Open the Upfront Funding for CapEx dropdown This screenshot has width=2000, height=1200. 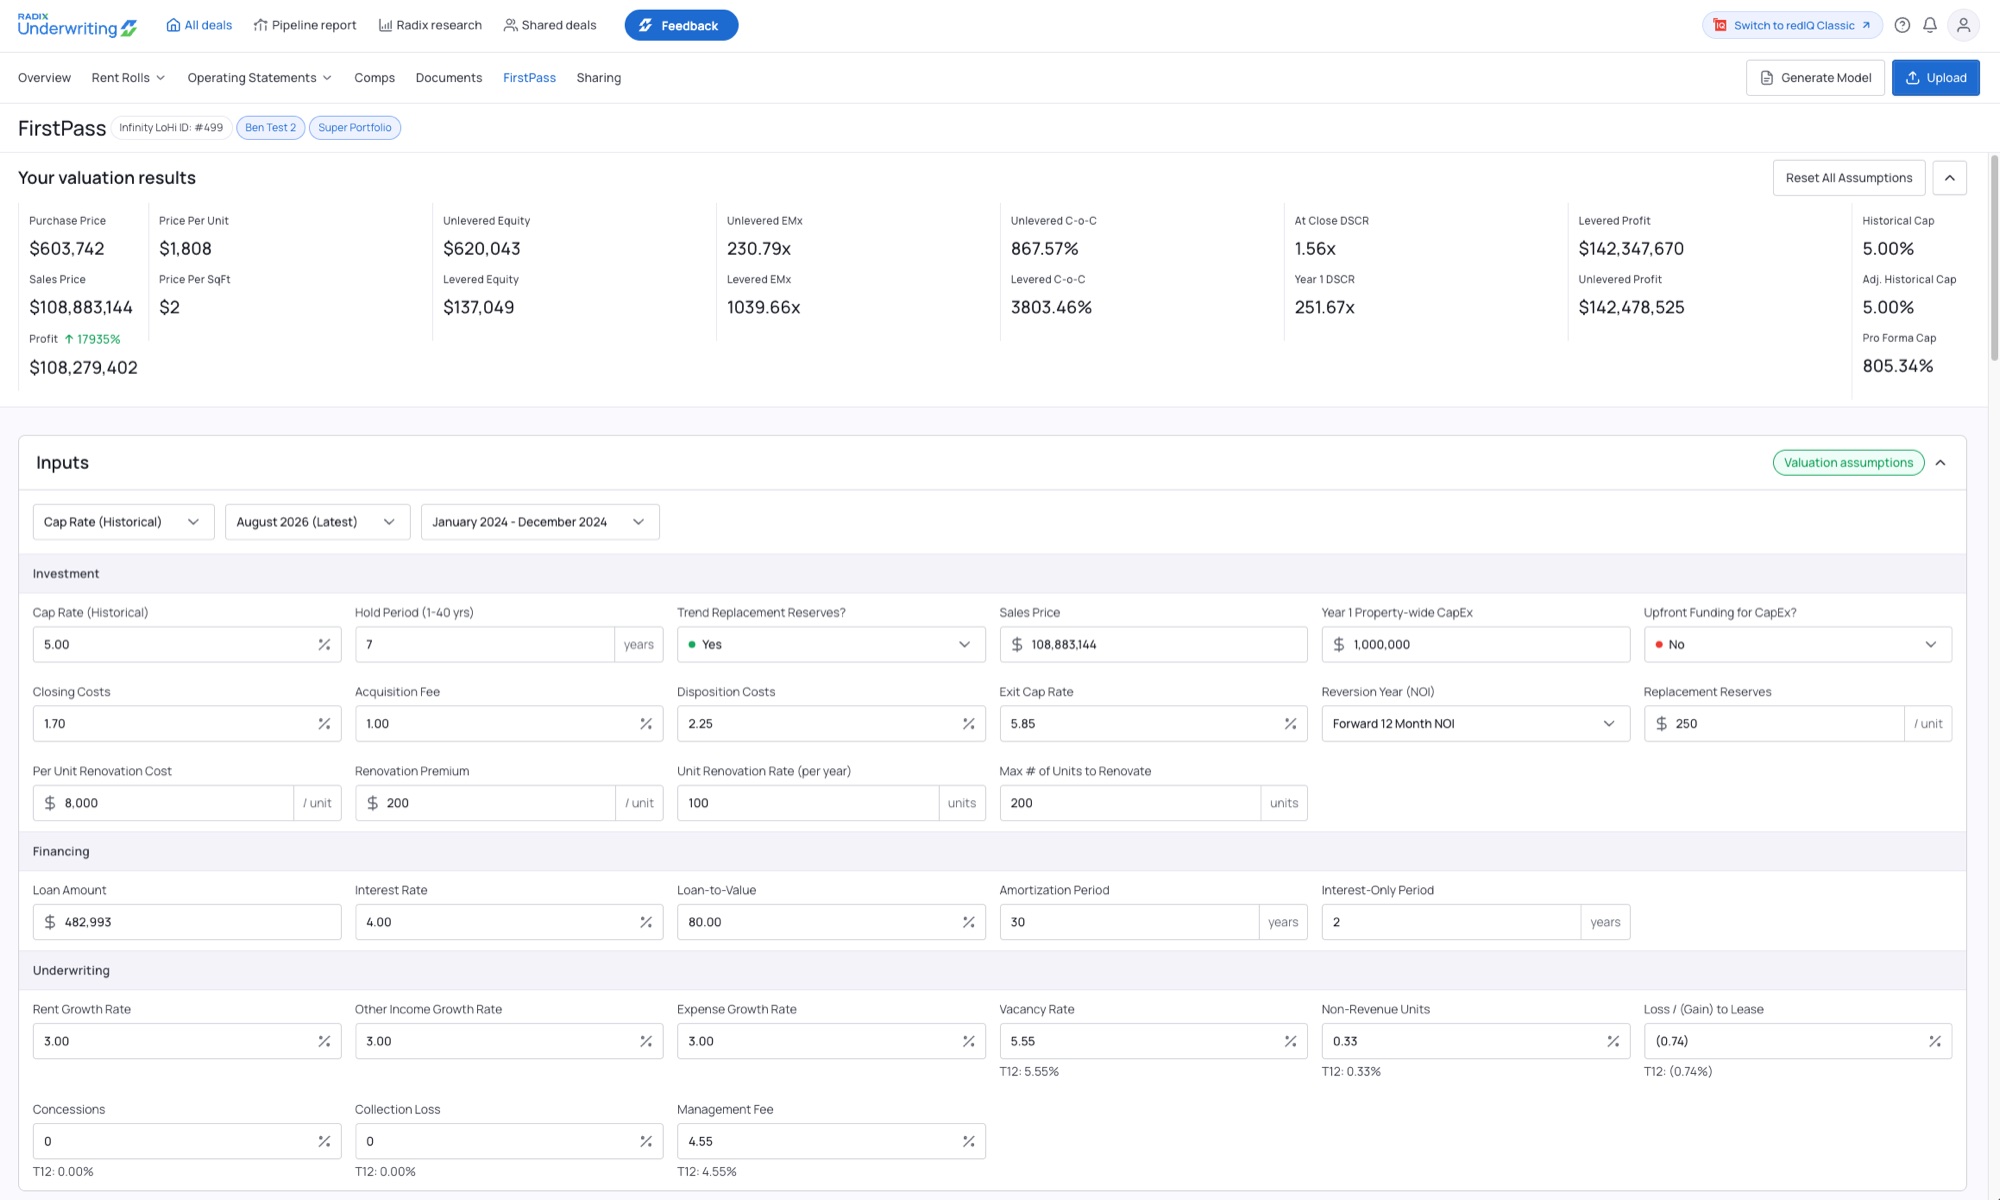1797,644
